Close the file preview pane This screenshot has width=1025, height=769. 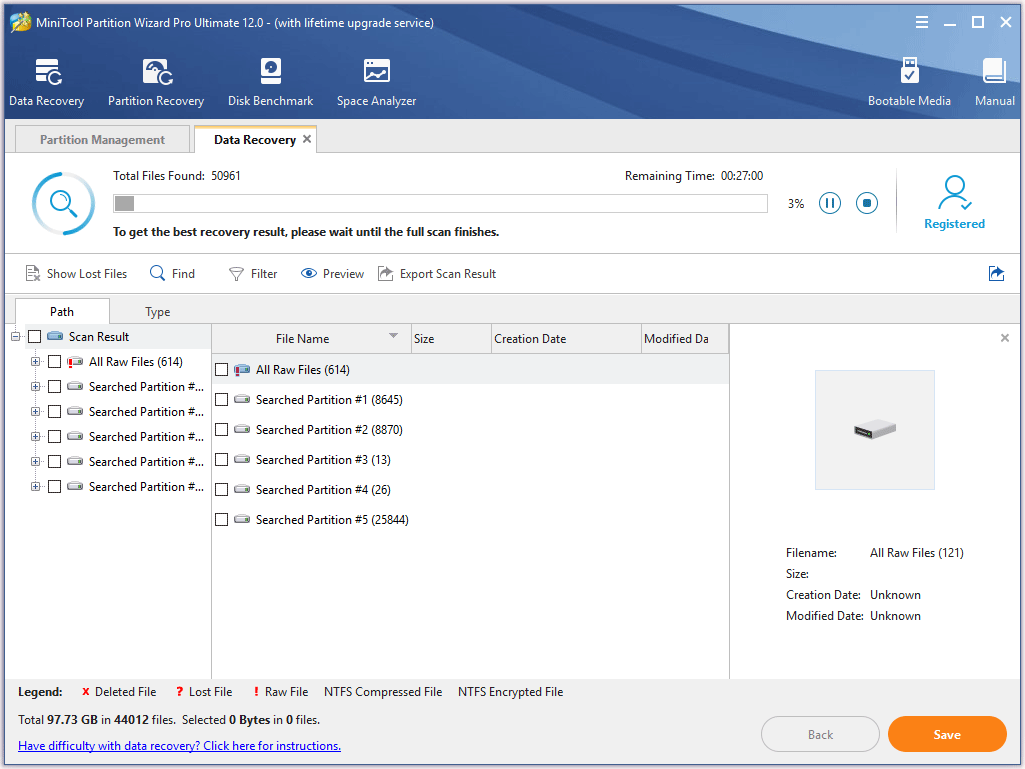tap(1005, 338)
